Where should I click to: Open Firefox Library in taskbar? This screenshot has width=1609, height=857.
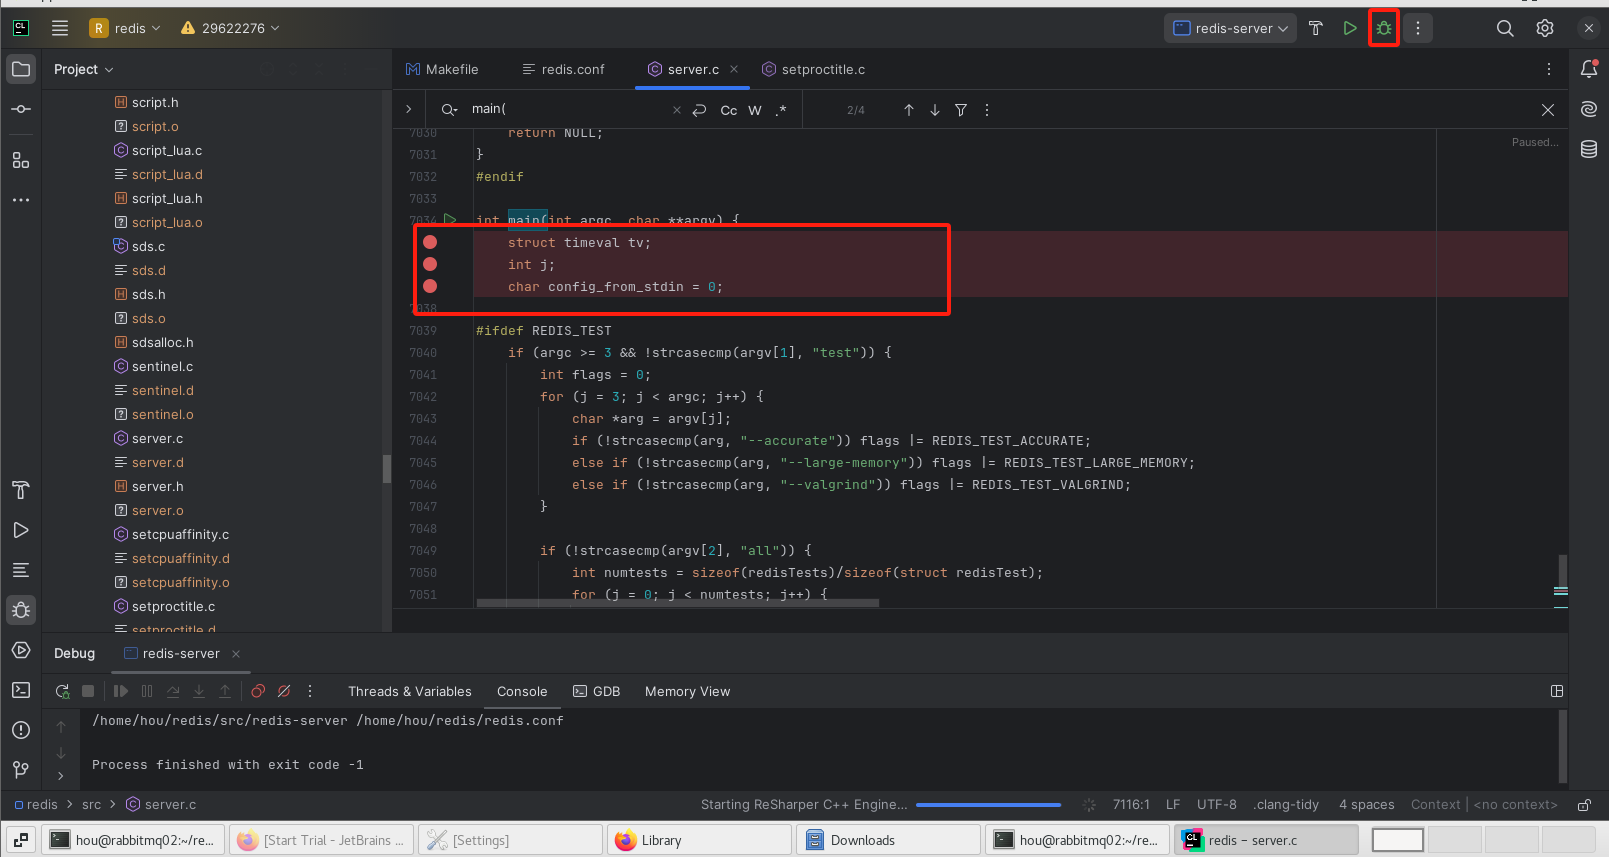pyautogui.click(x=699, y=840)
